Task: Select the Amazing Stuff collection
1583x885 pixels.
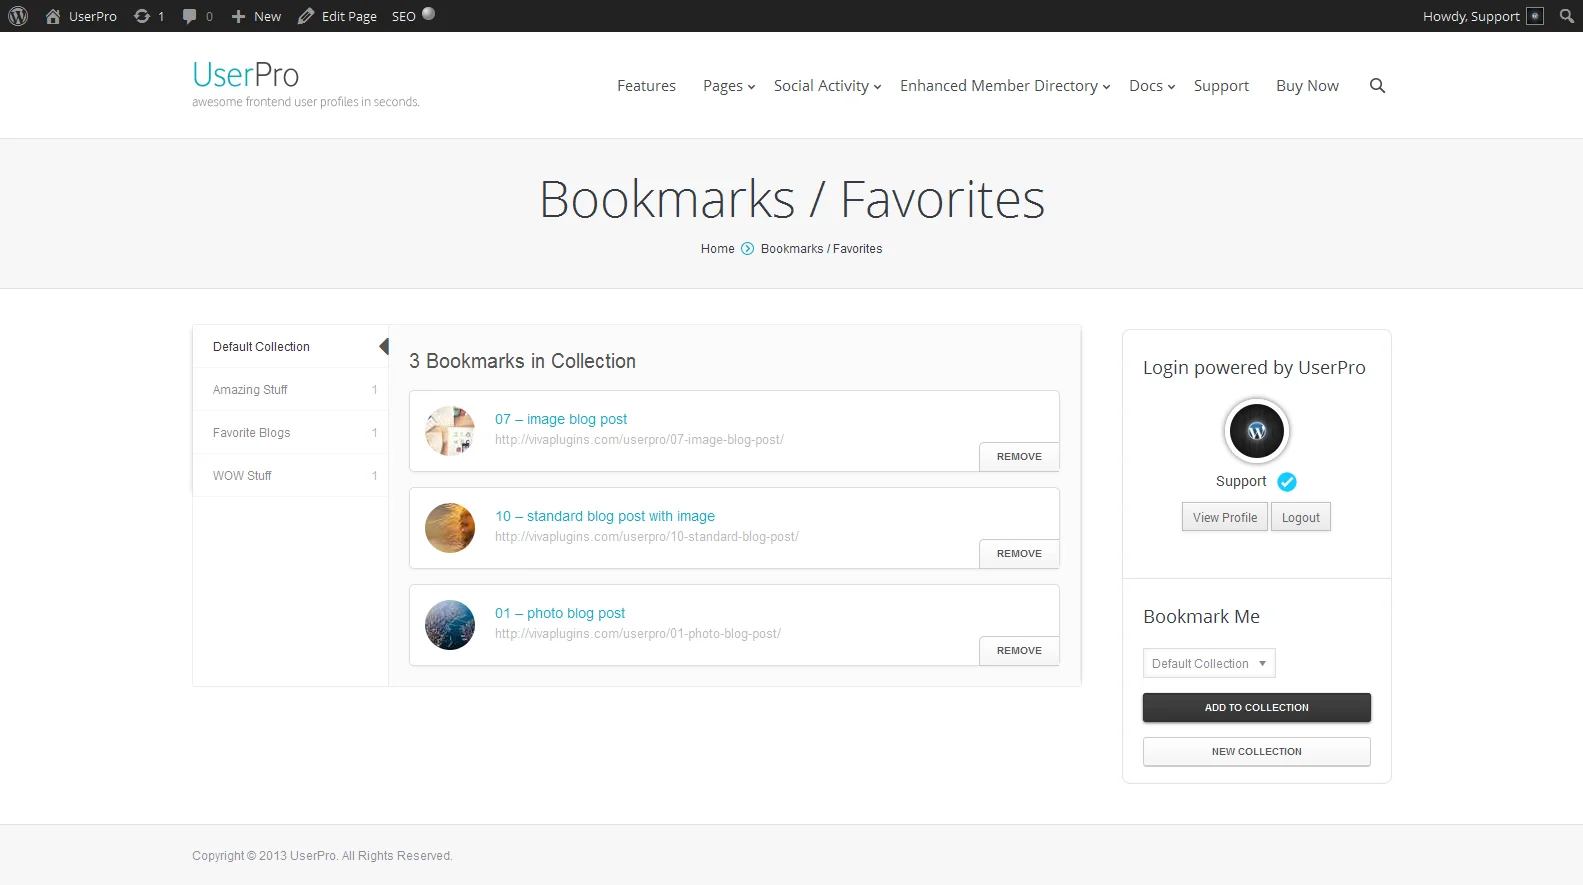Action: click(x=290, y=390)
